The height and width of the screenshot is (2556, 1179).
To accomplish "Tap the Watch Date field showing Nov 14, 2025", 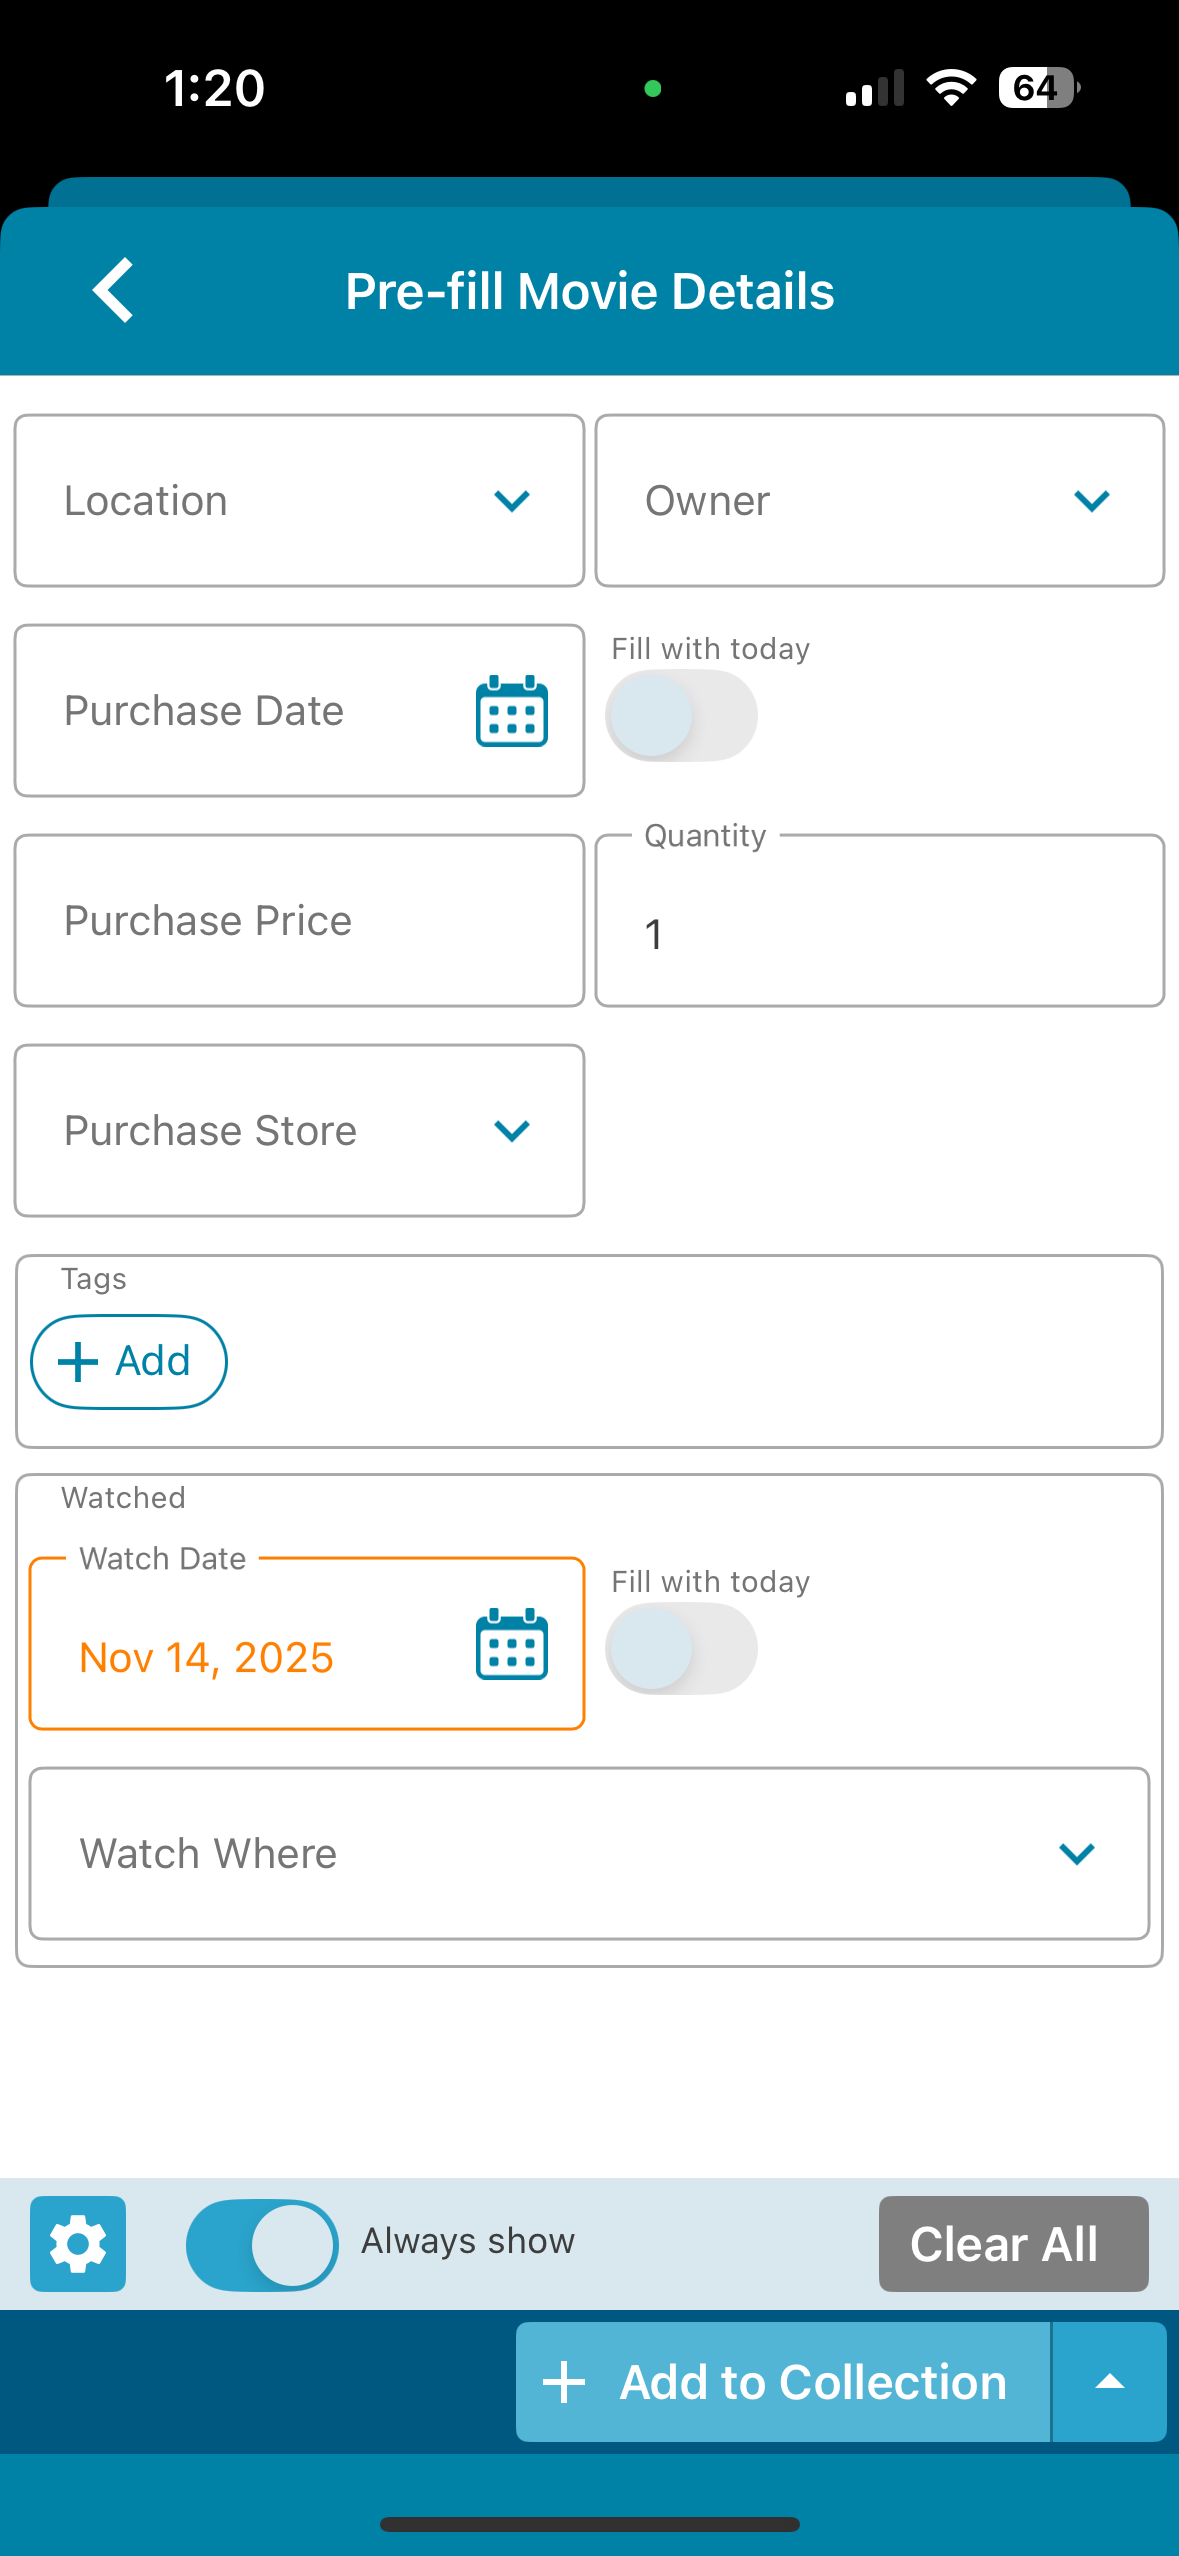I will coord(250,1657).
